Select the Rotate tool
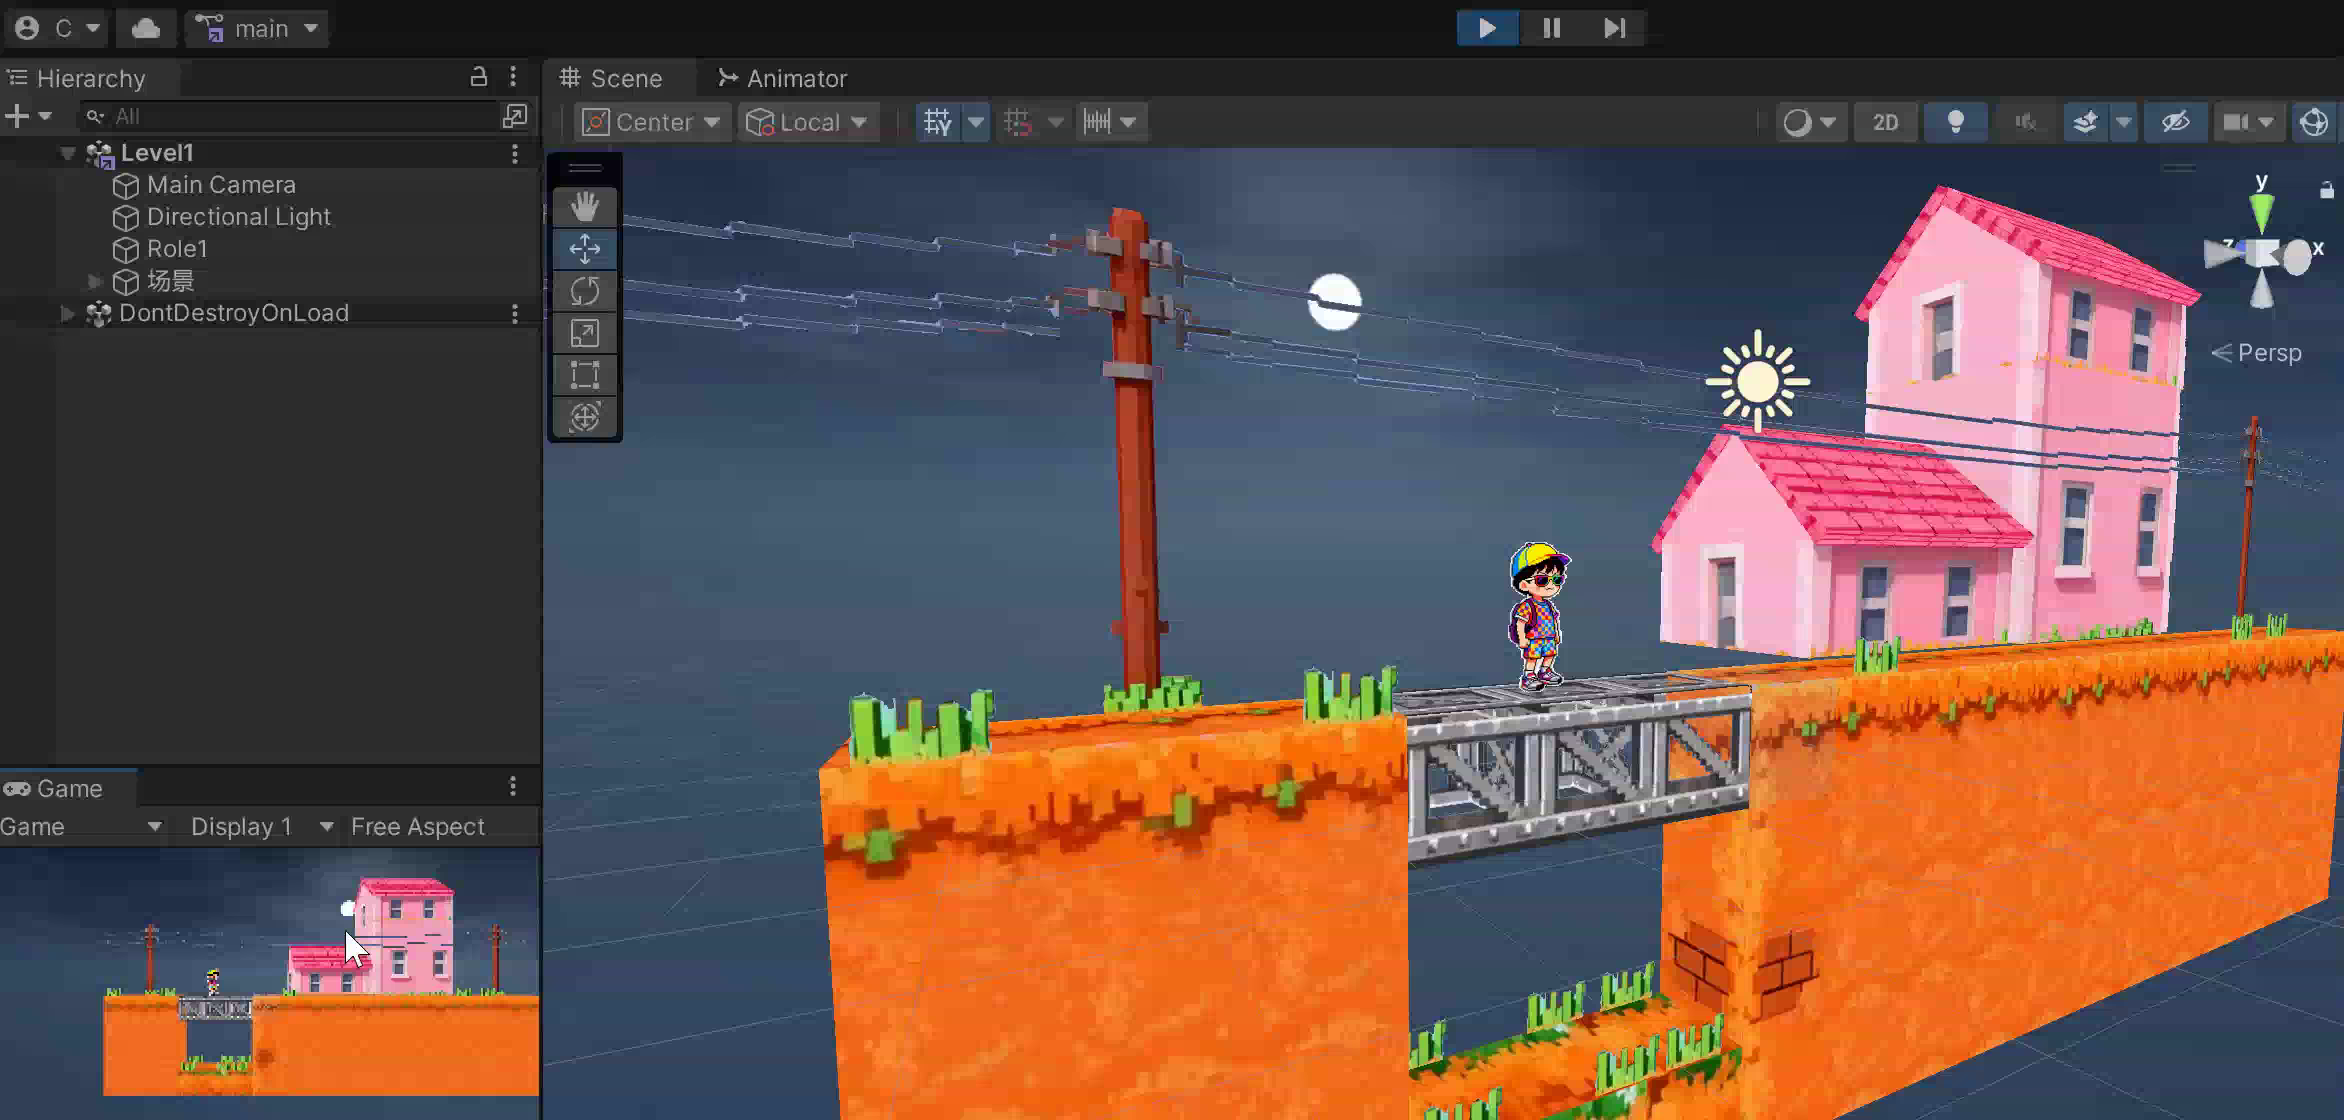The height and width of the screenshot is (1120, 2344). (x=585, y=291)
